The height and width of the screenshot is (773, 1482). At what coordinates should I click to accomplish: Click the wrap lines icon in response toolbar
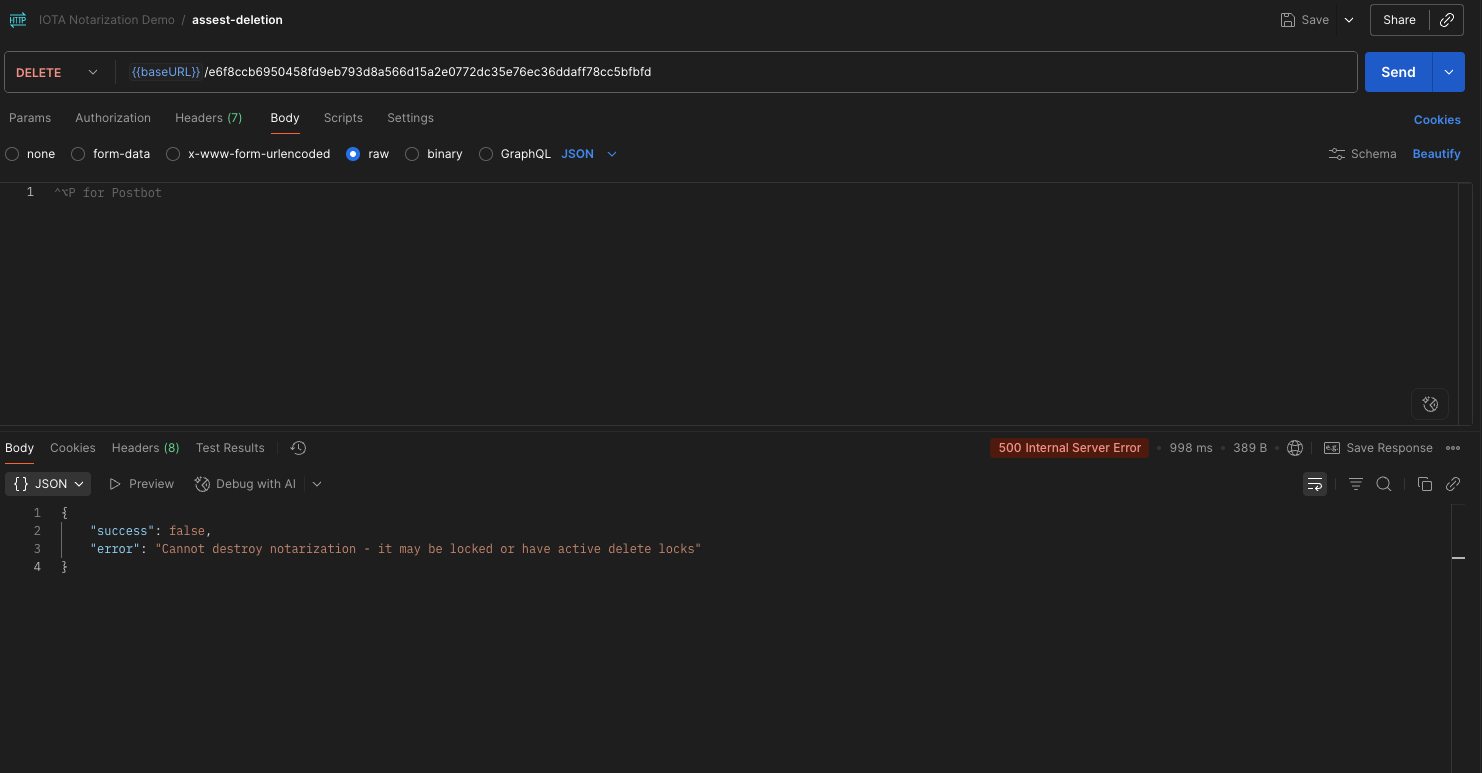(x=1314, y=483)
